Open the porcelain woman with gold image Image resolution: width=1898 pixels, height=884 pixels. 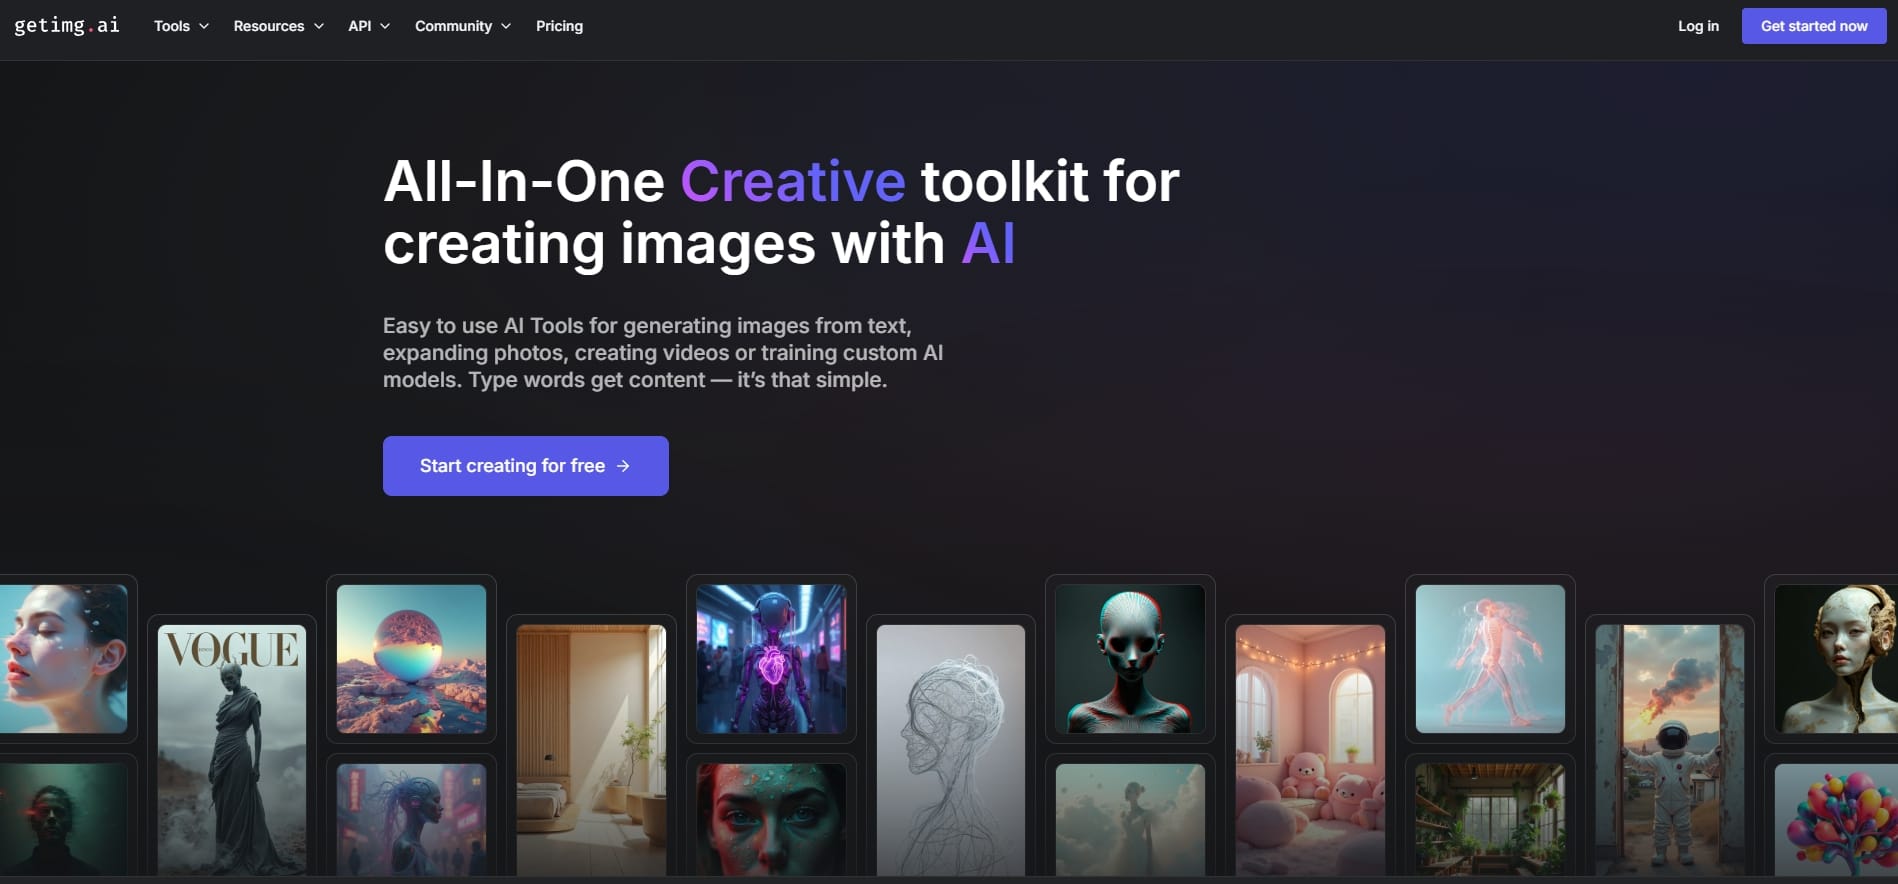point(1836,659)
